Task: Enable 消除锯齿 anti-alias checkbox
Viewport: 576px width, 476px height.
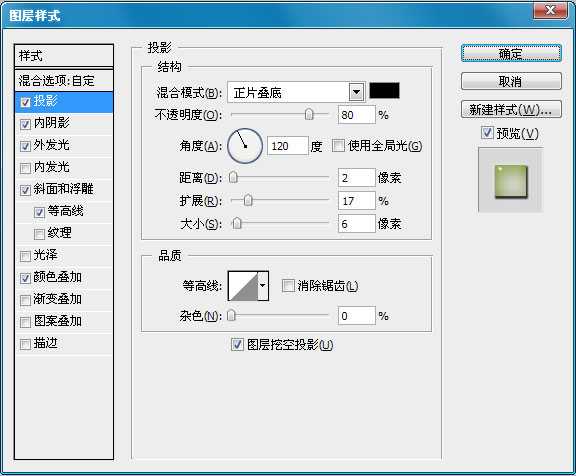Action: pos(288,285)
